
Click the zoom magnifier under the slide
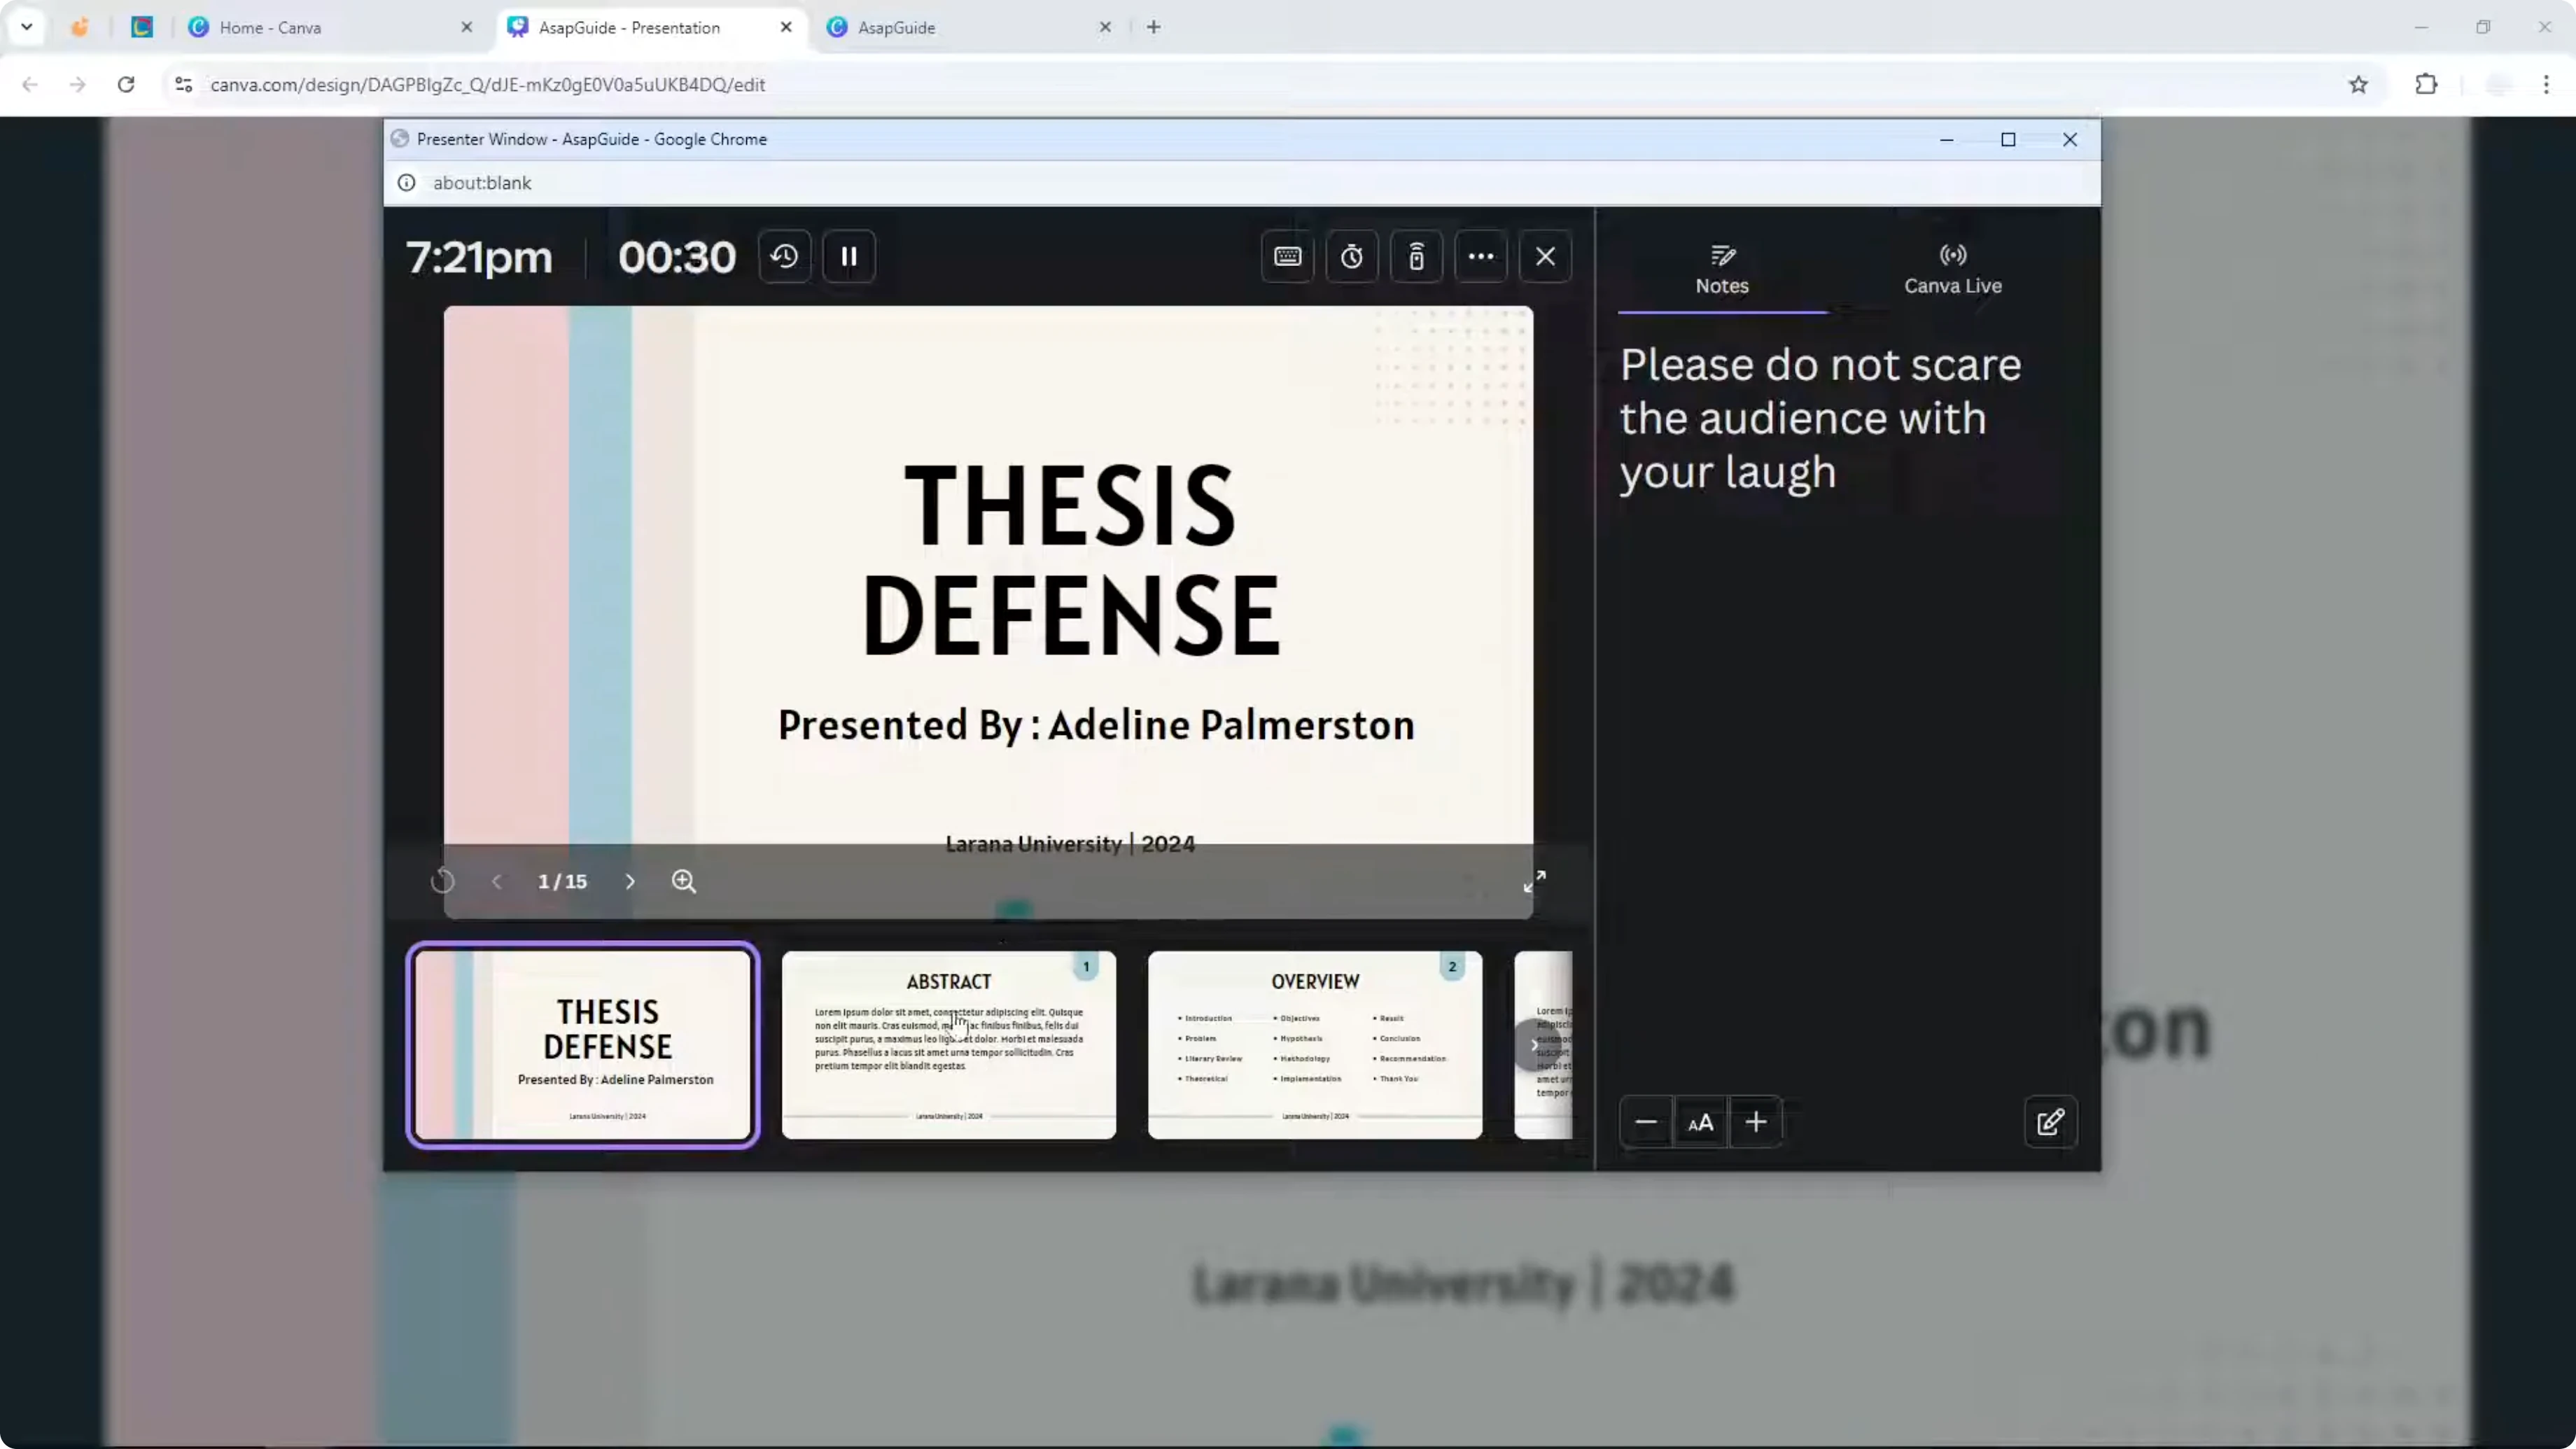coord(684,881)
